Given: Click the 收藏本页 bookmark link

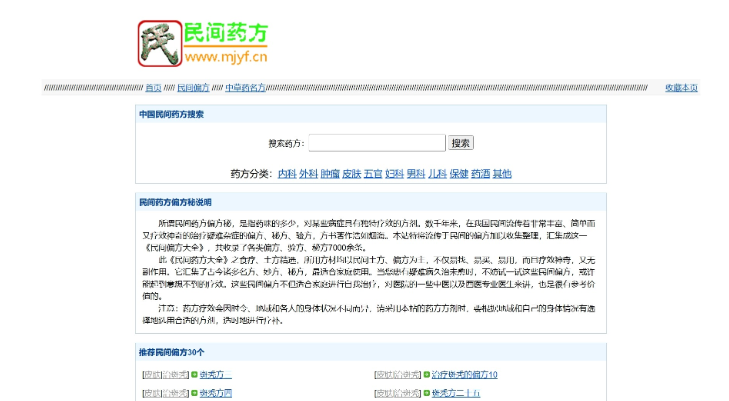Looking at the screenshot, I should [x=681, y=88].
